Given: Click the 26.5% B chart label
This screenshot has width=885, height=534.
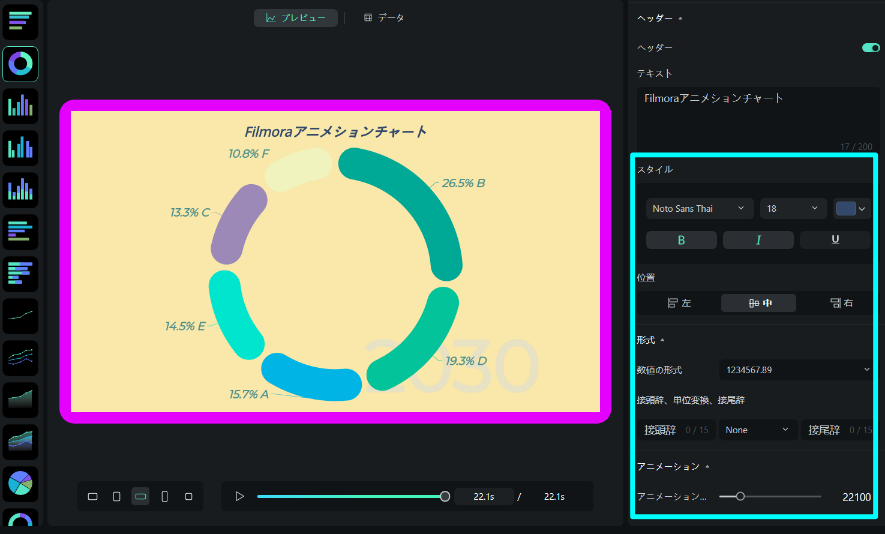Looking at the screenshot, I should (x=463, y=183).
